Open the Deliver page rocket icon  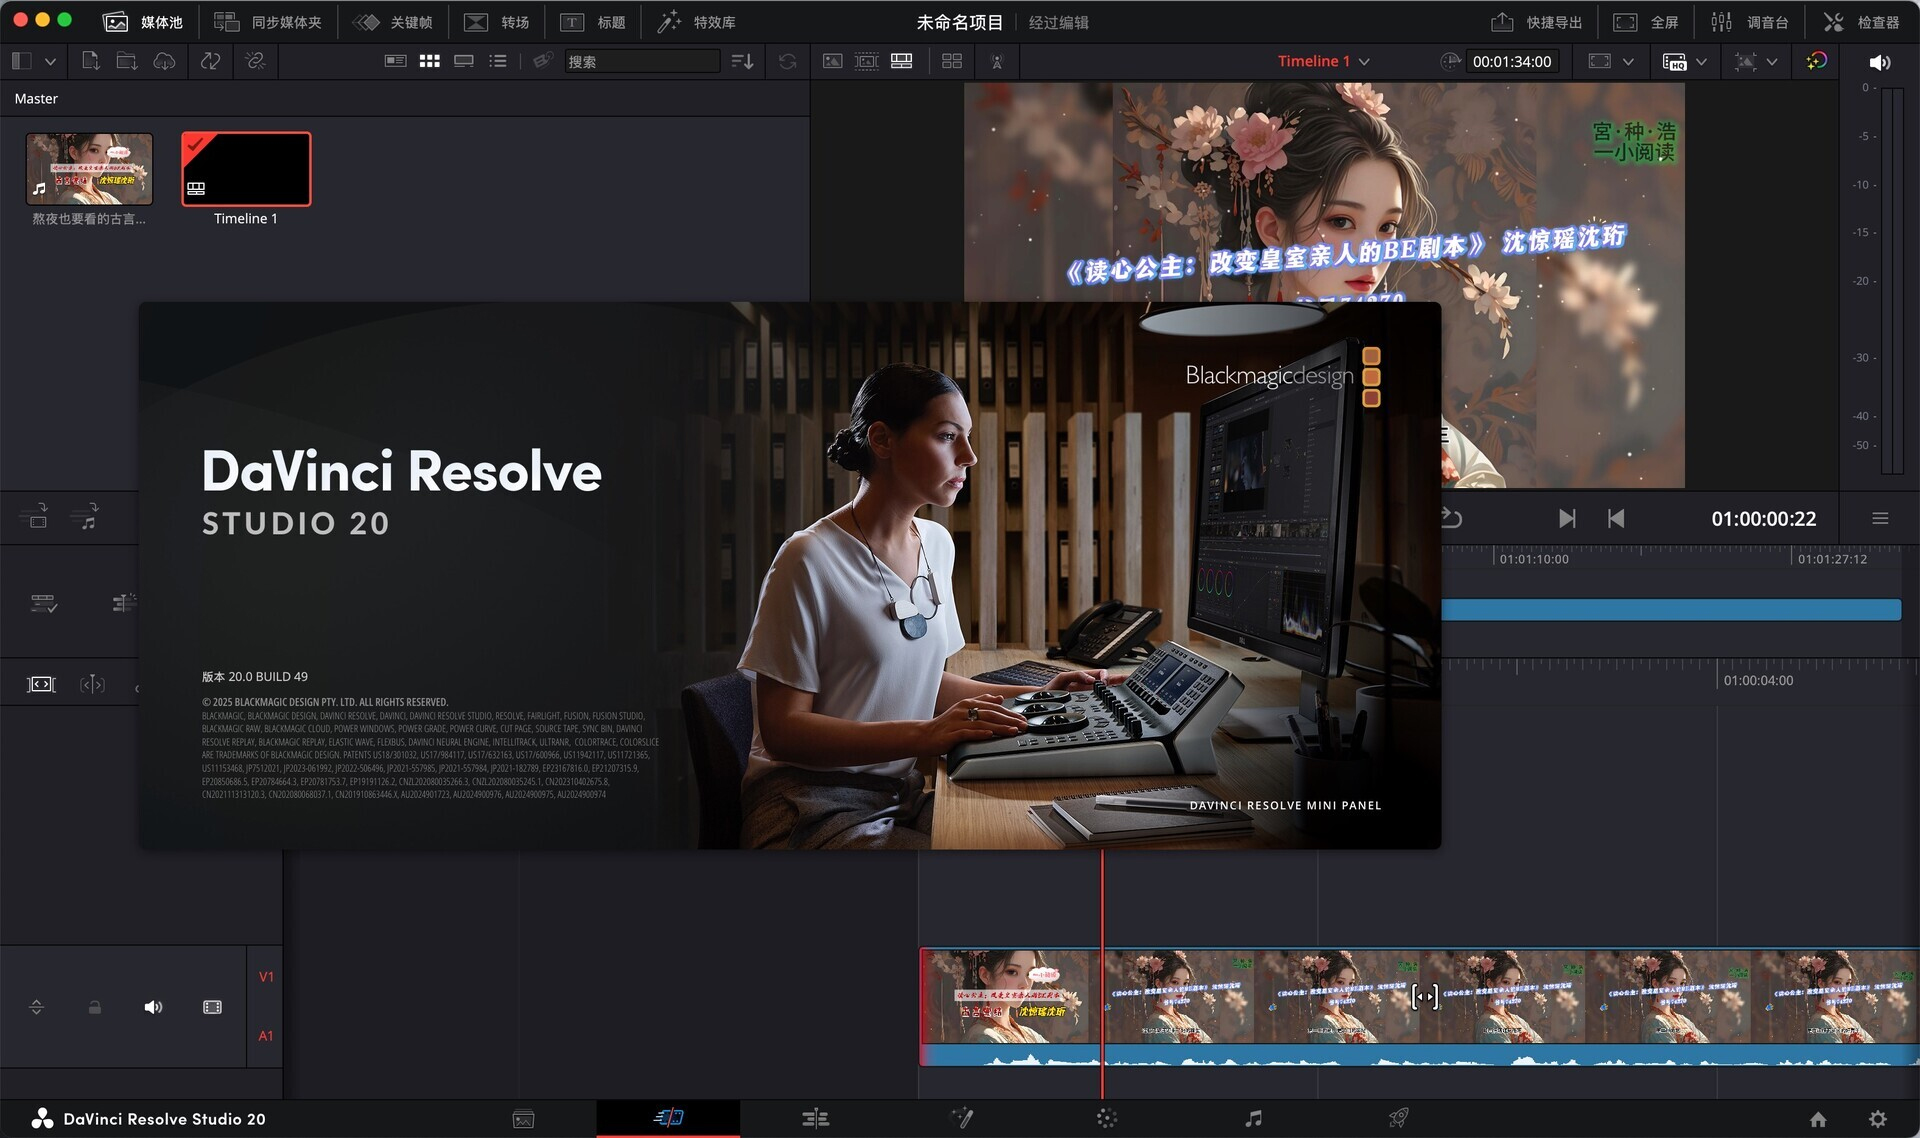click(1399, 1119)
